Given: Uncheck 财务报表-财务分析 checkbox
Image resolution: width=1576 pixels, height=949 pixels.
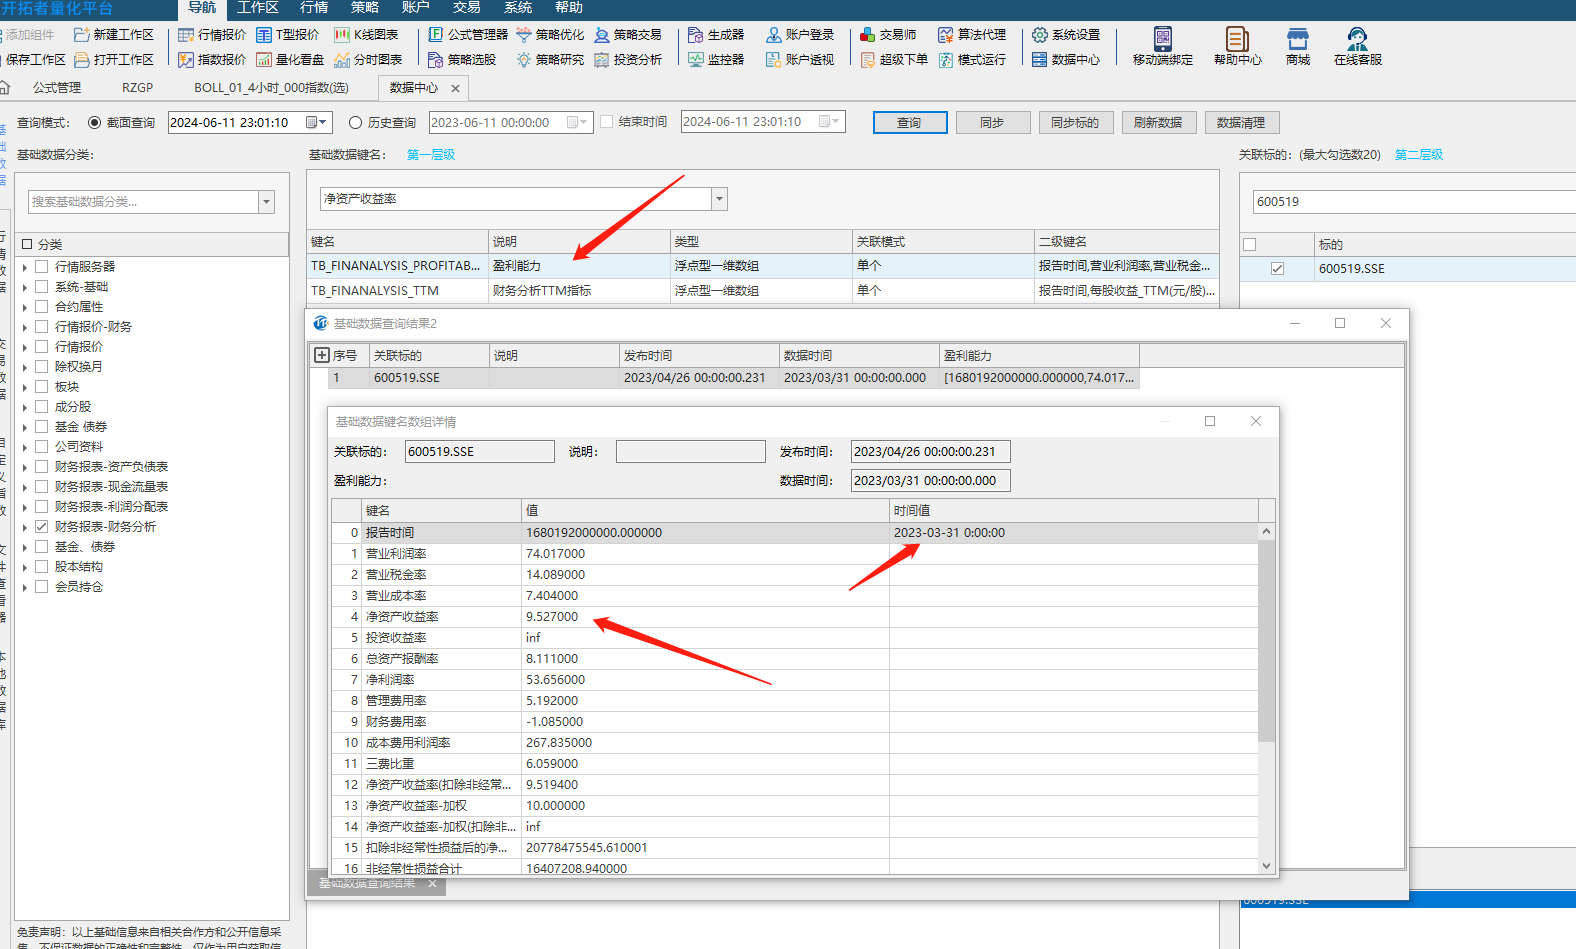Looking at the screenshot, I should coord(42,526).
